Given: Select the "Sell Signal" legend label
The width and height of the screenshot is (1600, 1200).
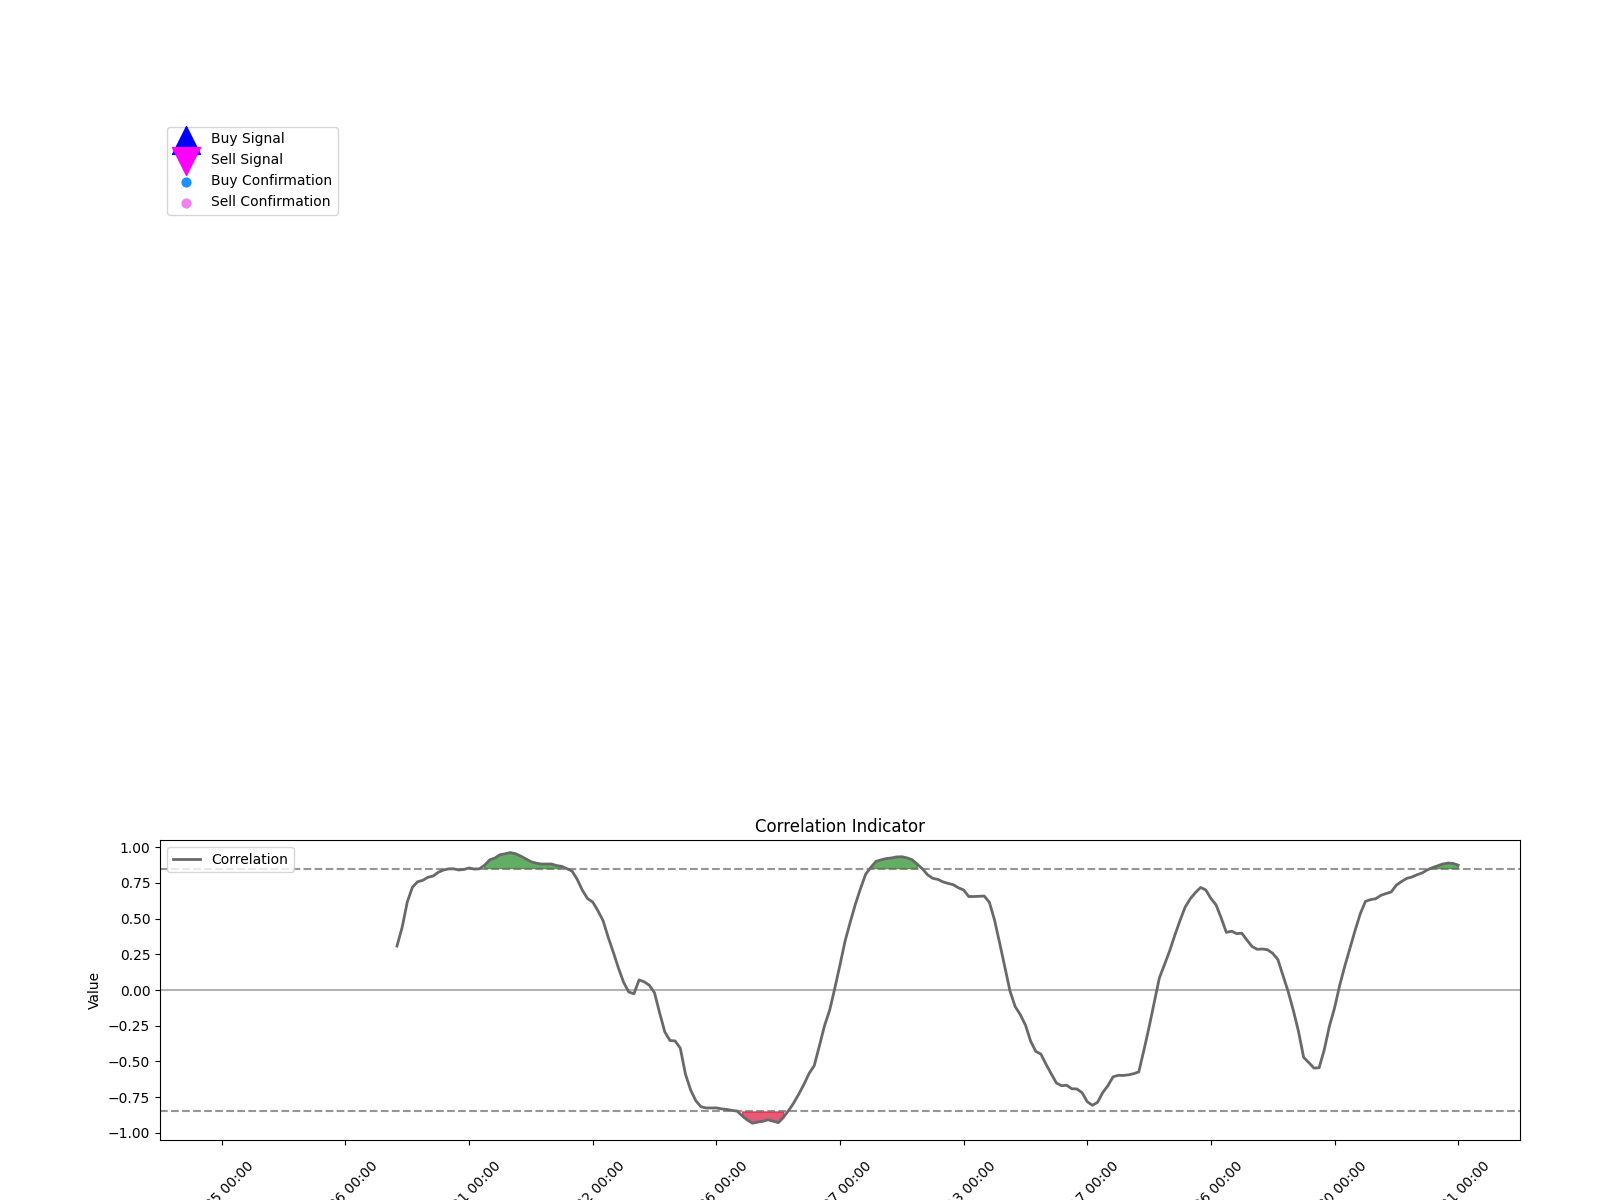Looking at the screenshot, I should pyautogui.click(x=246, y=160).
